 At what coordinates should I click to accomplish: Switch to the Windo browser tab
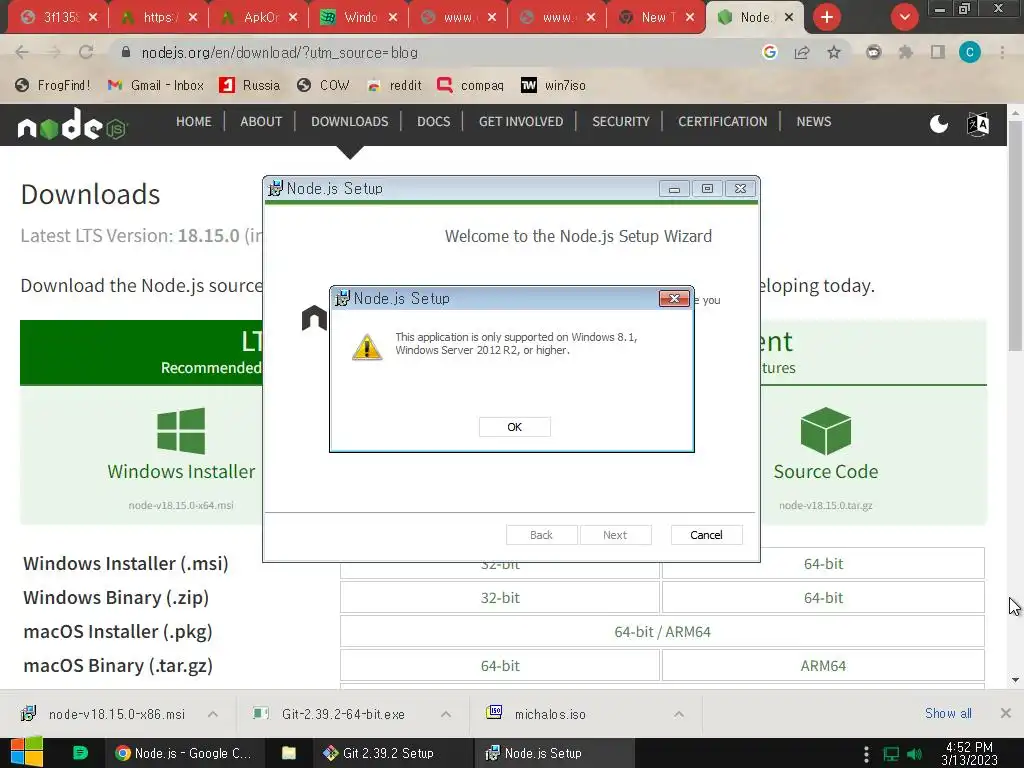[359, 17]
